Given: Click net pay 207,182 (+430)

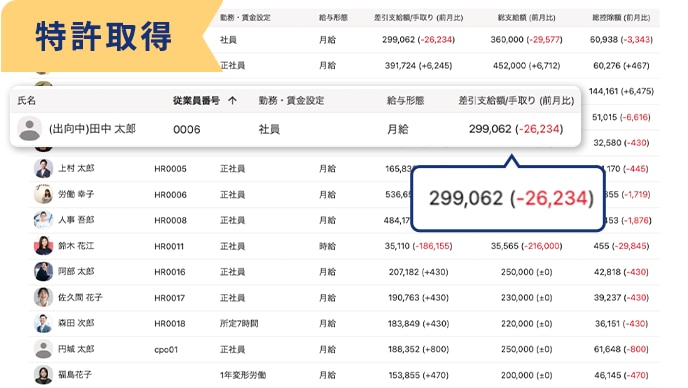Looking at the screenshot, I should (x=418, y=272).
